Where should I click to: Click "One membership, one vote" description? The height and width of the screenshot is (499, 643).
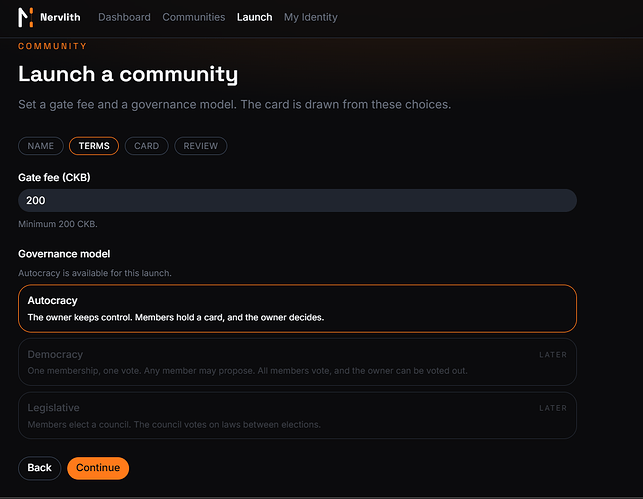pos(247,371)
